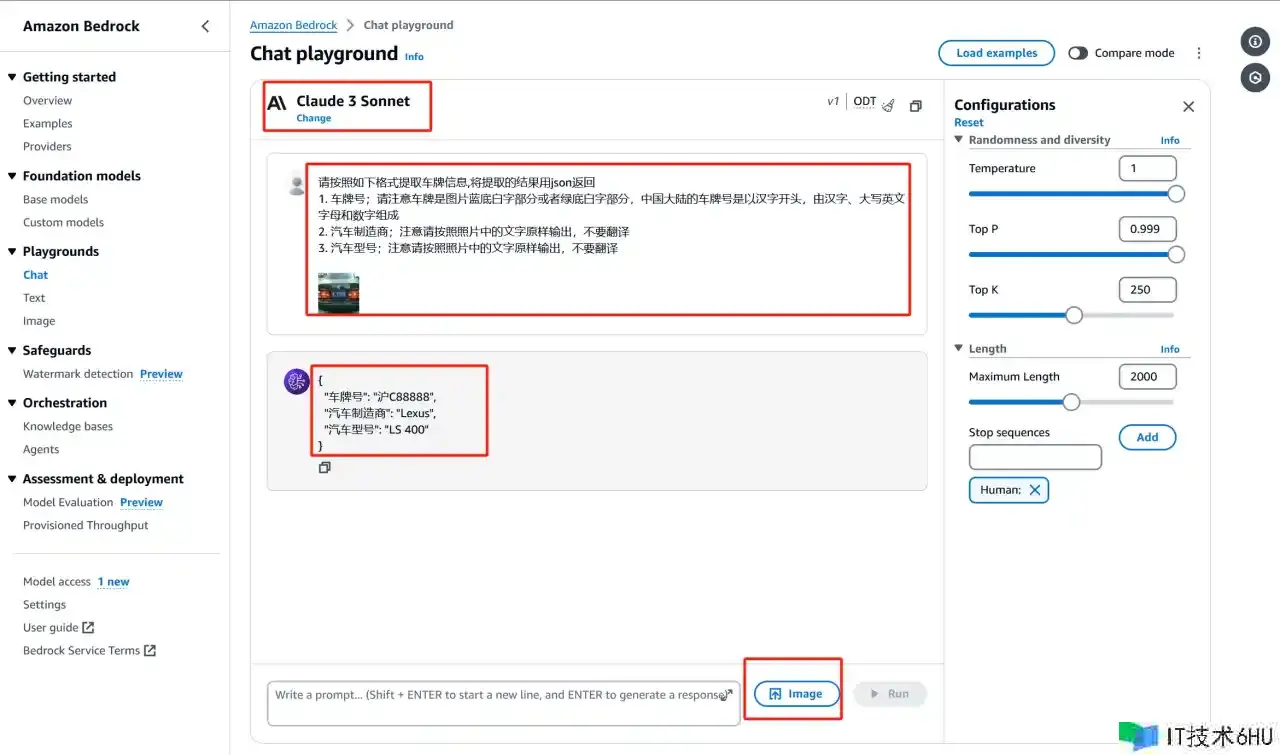Click the Maximum Length value field

pos(1147,377)
